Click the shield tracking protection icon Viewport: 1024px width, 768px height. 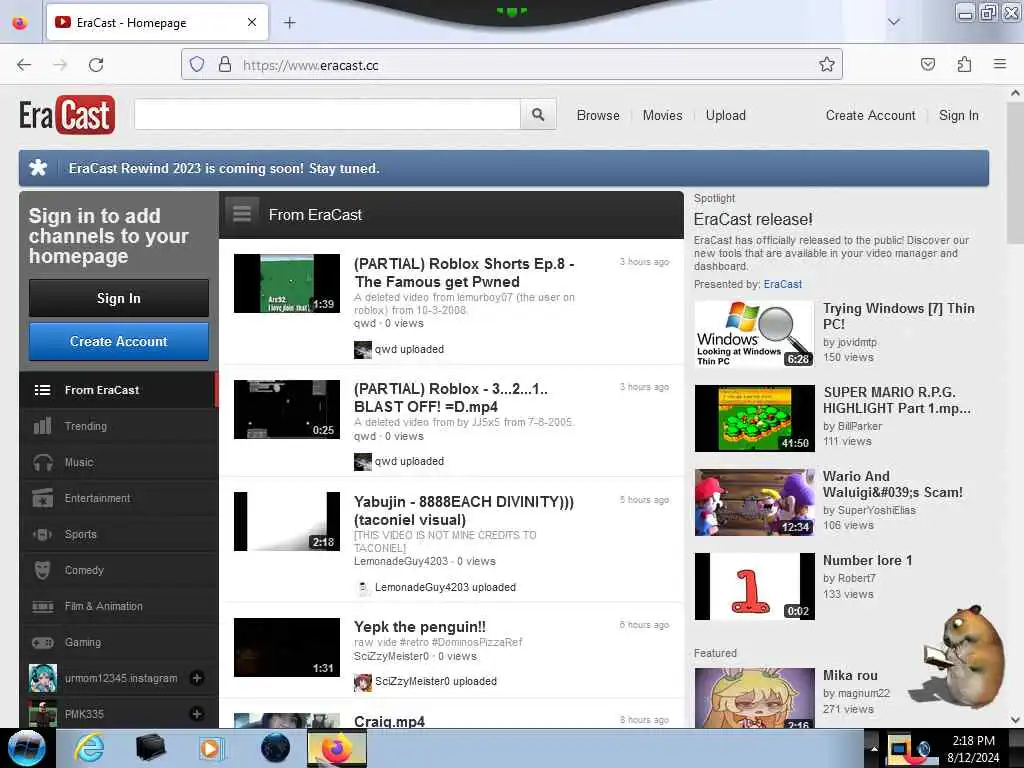pos(197,65)
